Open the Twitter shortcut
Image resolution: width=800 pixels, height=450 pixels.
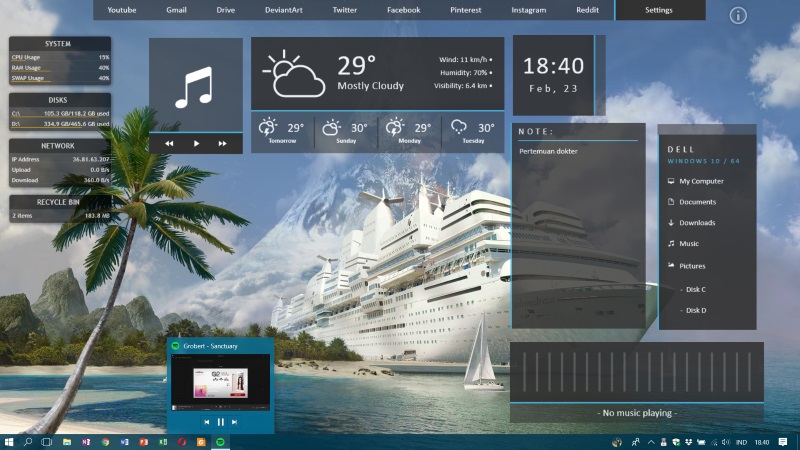344,10
